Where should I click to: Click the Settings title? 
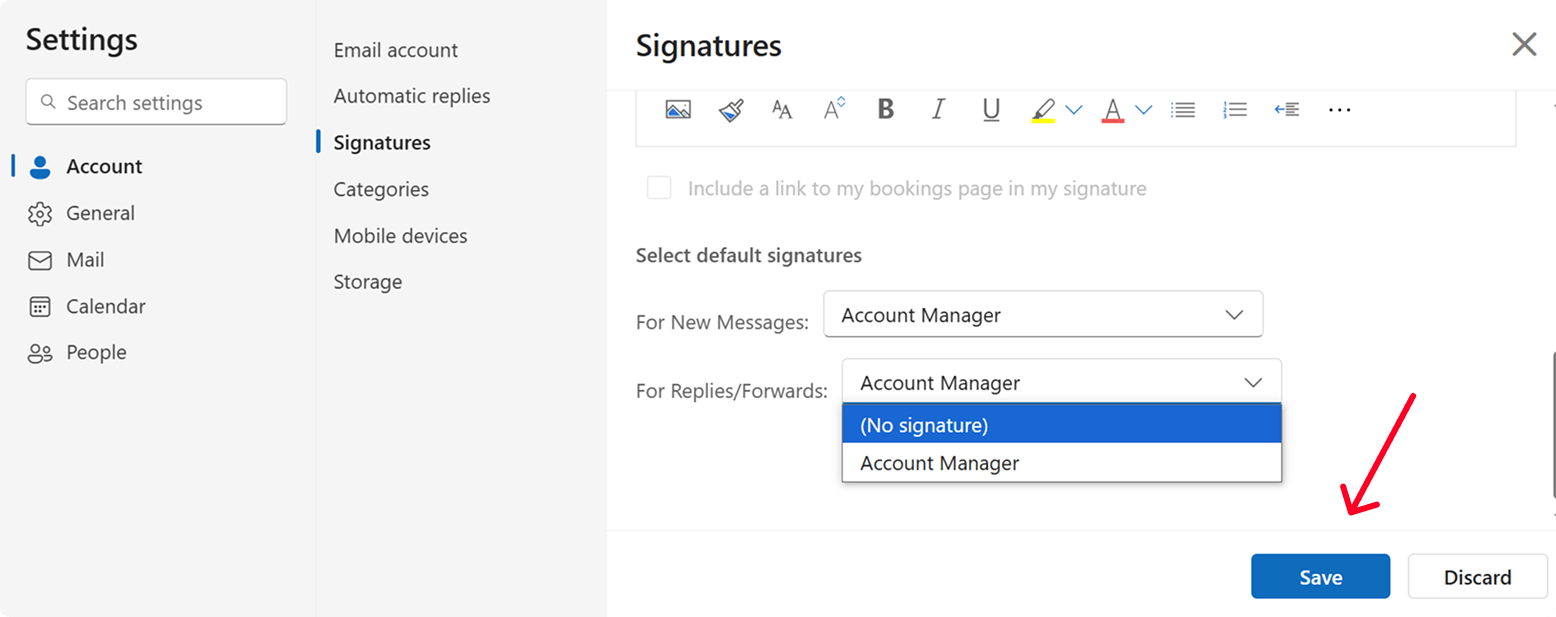(x=82, y=40)
